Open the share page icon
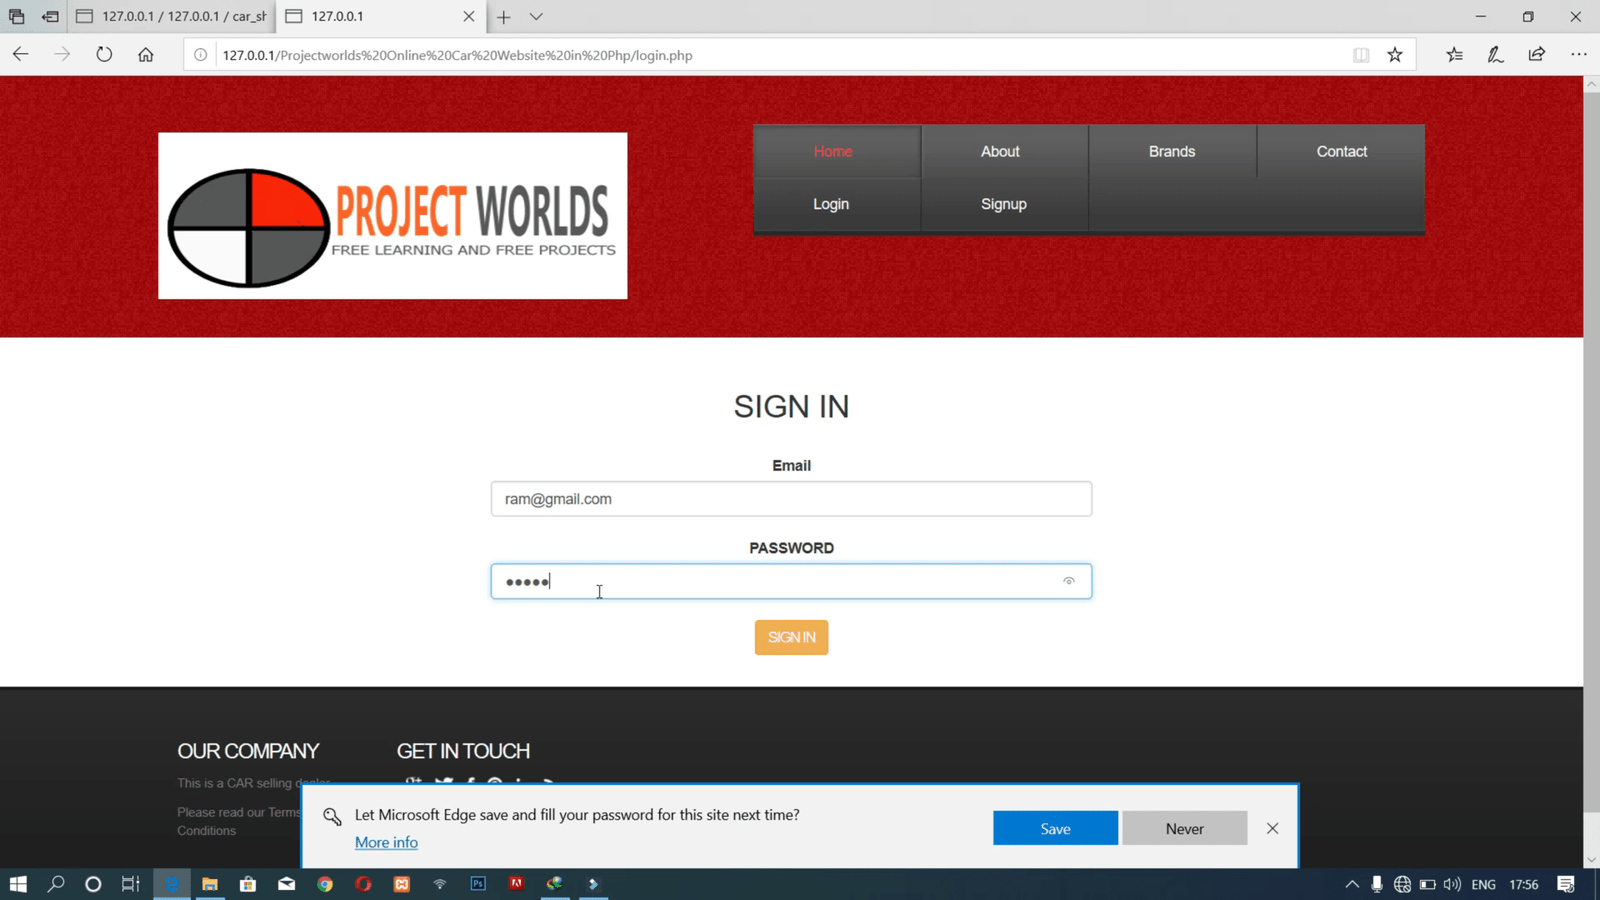The height and width of the screenshot is (900, 1600). (1537, 55)
